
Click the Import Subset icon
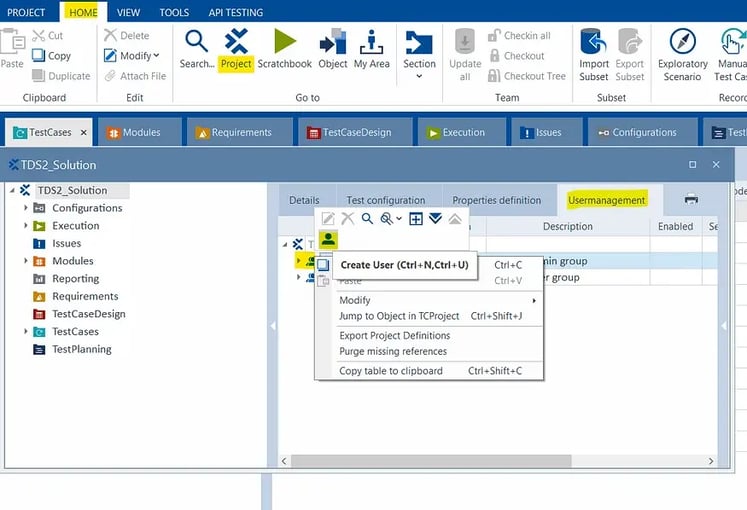coord(594,51)
